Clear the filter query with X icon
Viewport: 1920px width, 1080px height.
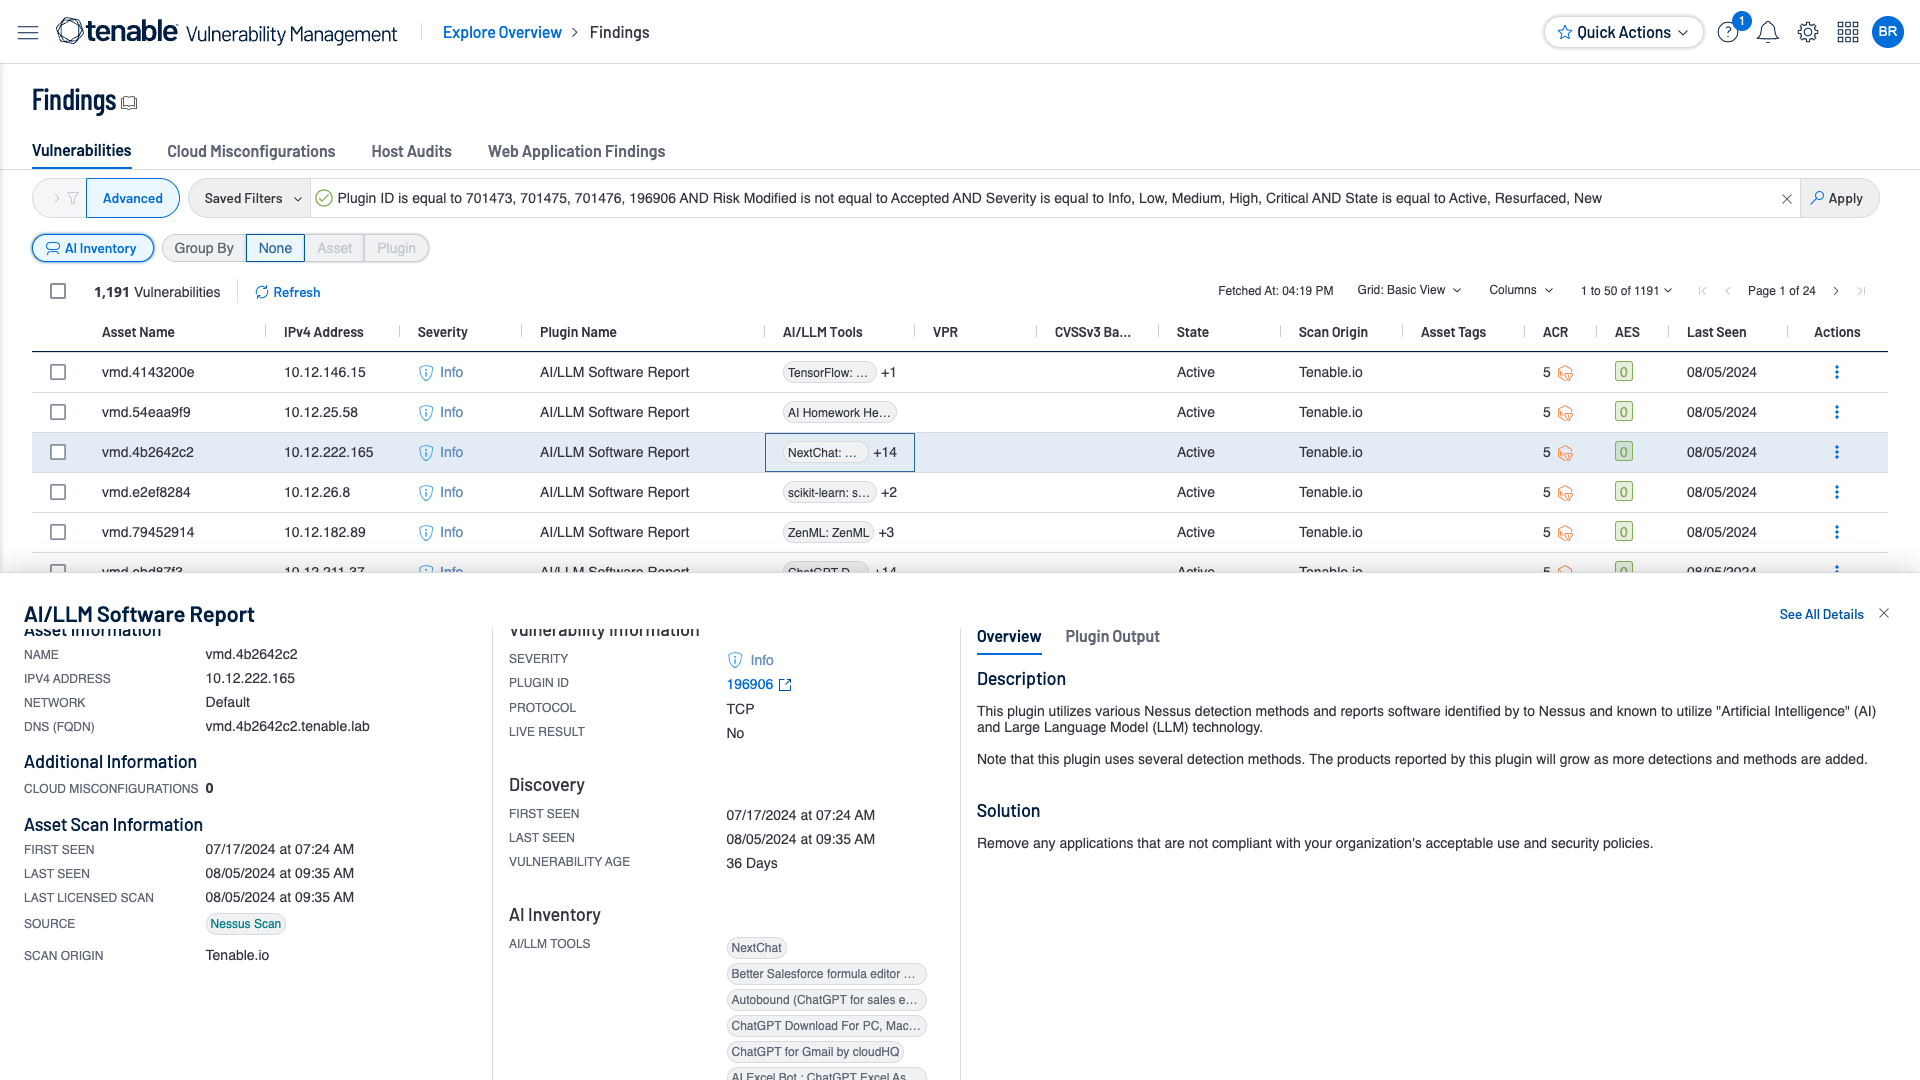point(1786,199)
